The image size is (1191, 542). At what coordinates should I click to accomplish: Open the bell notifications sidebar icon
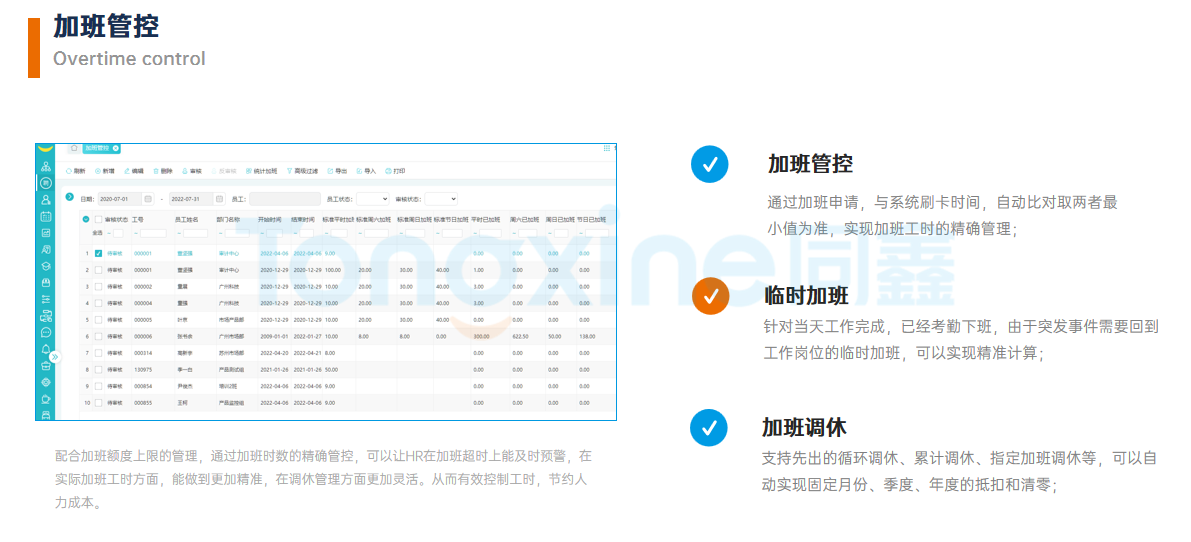coord(46,348)
